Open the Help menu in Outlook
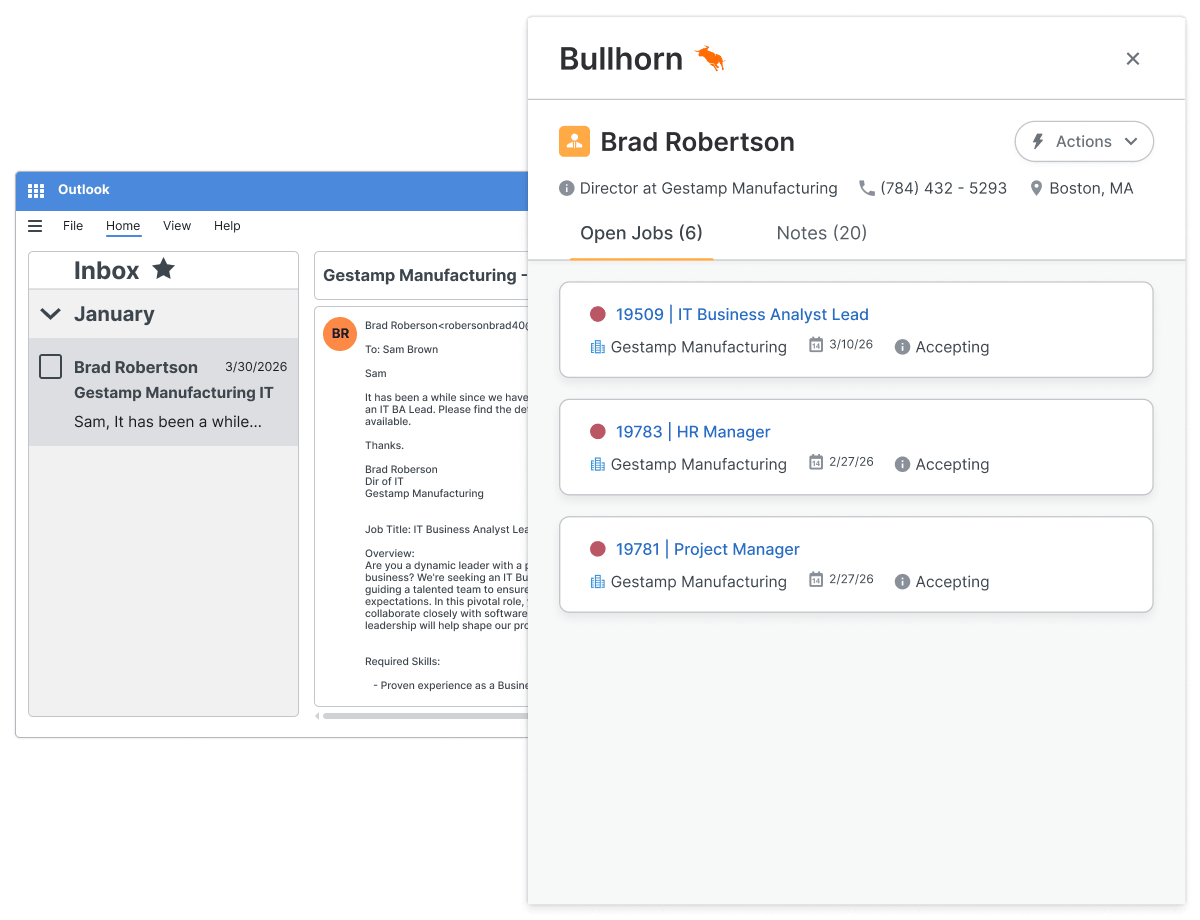The height and width of the screenshot is (920, 1200). pos(227,226)
